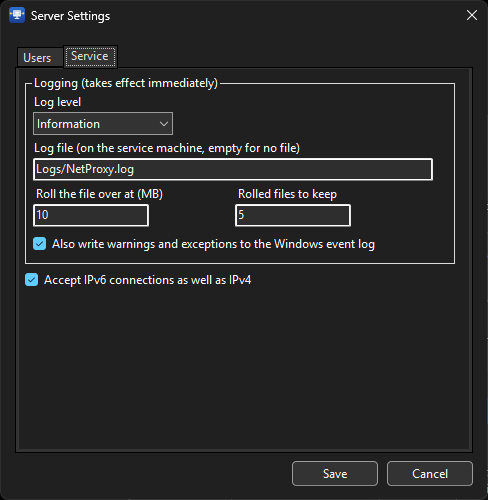Click the 'Rolled files to keep' label
This screenshot has height=500, width=488.
pyautogui.click(x=287, y=194)
